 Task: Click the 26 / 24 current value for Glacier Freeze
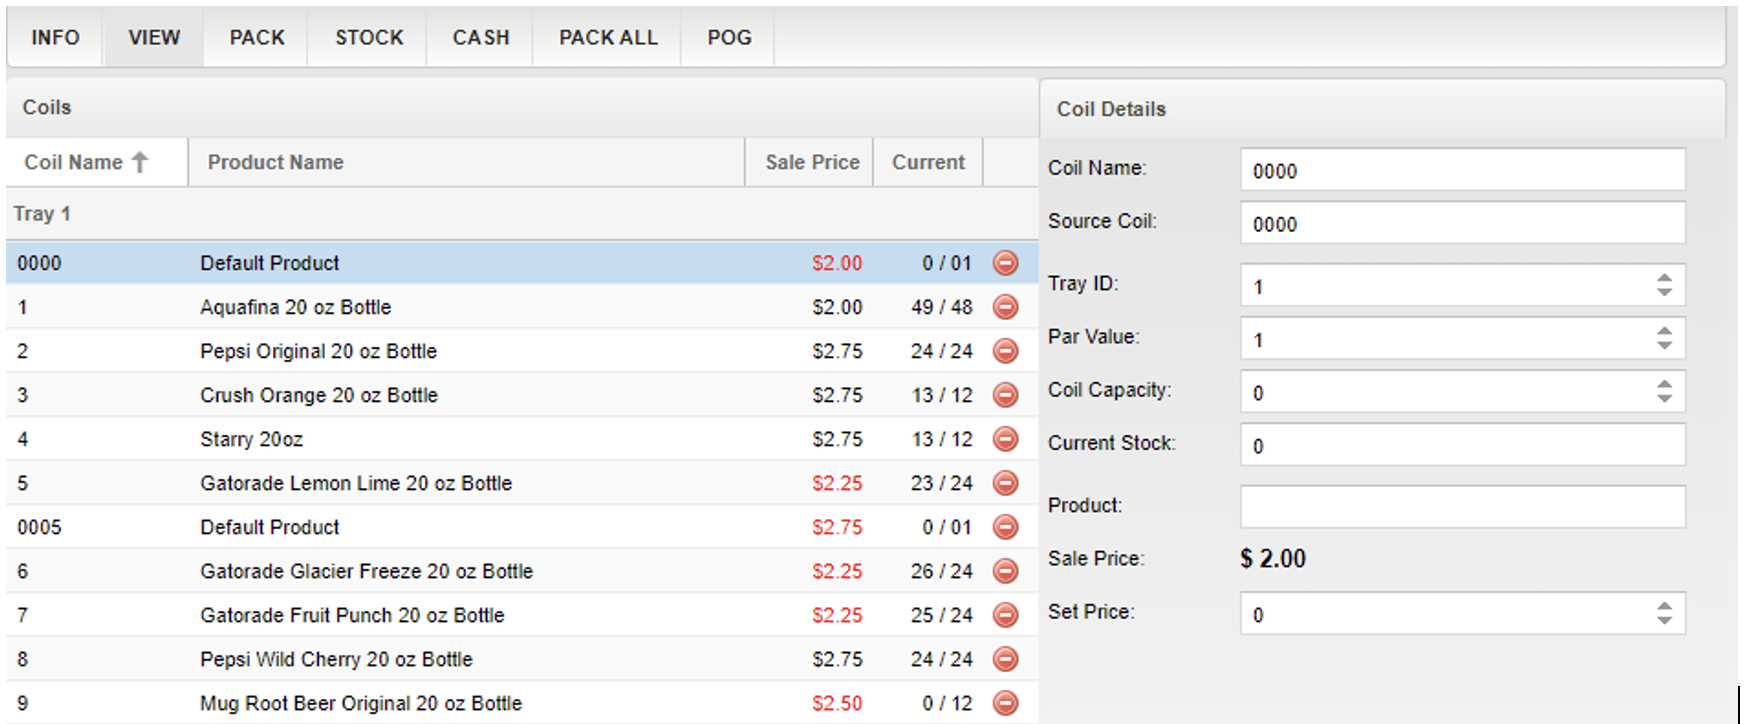pyautogui.click(x=941, y=571)
